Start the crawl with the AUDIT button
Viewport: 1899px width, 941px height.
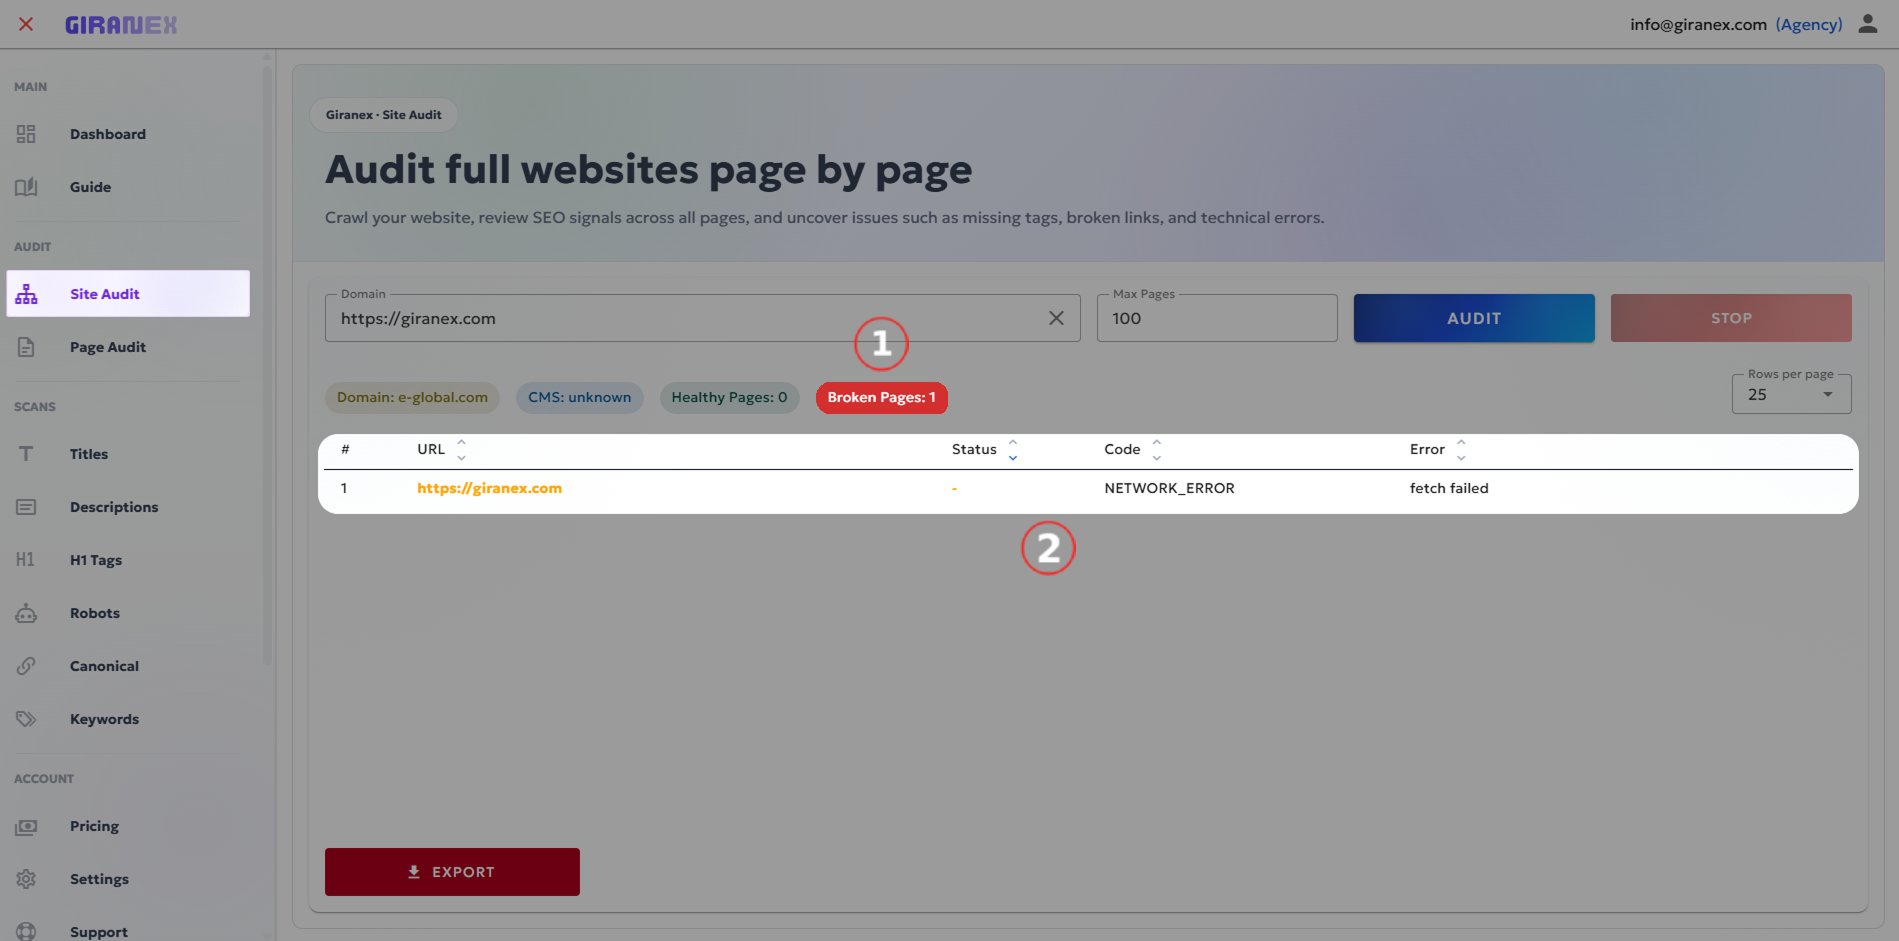tap(1474, 318)
